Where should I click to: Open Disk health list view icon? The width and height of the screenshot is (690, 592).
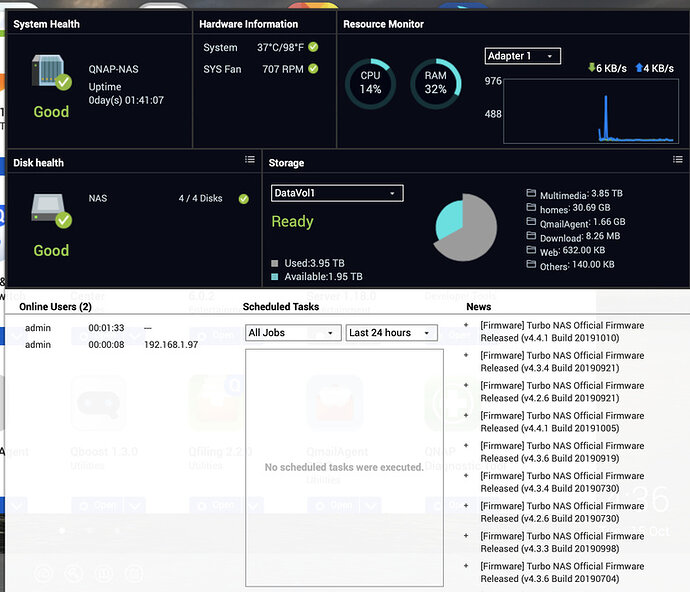(250, 159)
